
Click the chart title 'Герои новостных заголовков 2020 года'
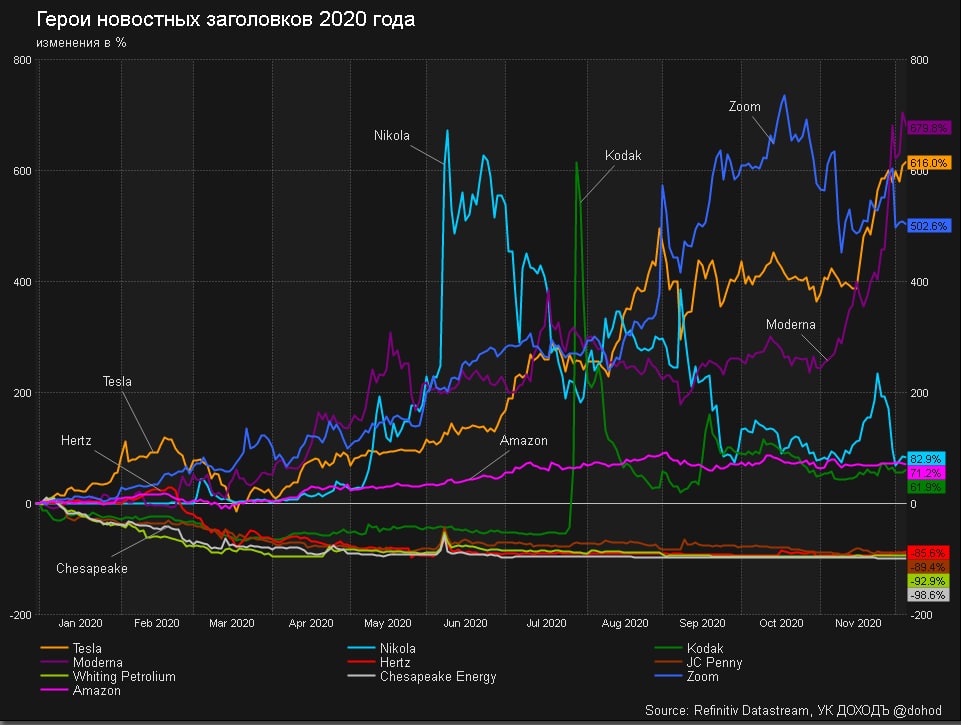226,19
